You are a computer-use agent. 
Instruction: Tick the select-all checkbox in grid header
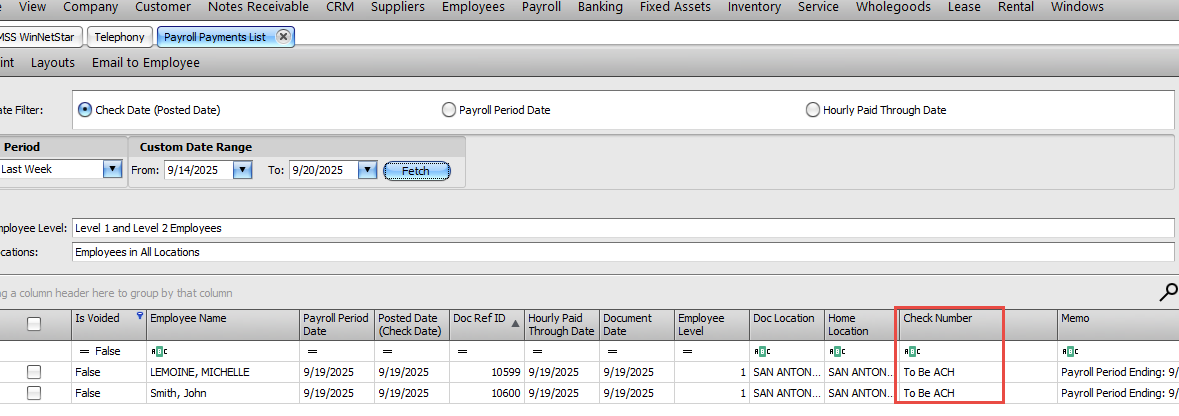[34, 324]
